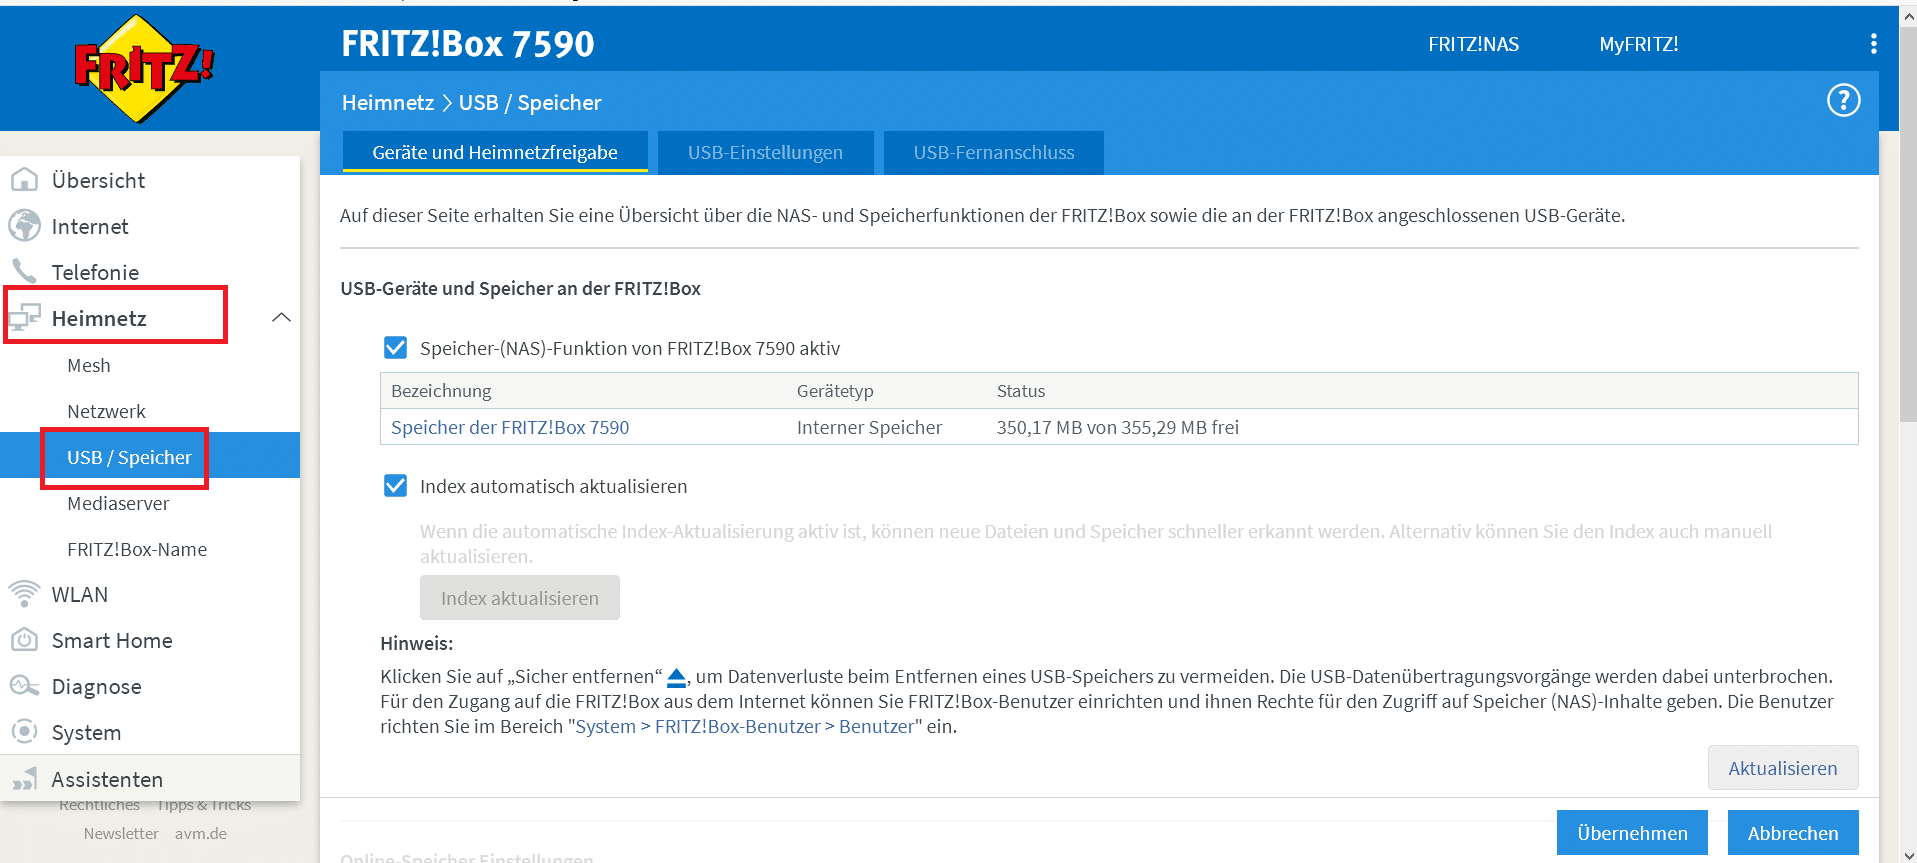Select Geräte und Heimnetzfreigabe tab
1917x863 pixels.
pos(495,152)
